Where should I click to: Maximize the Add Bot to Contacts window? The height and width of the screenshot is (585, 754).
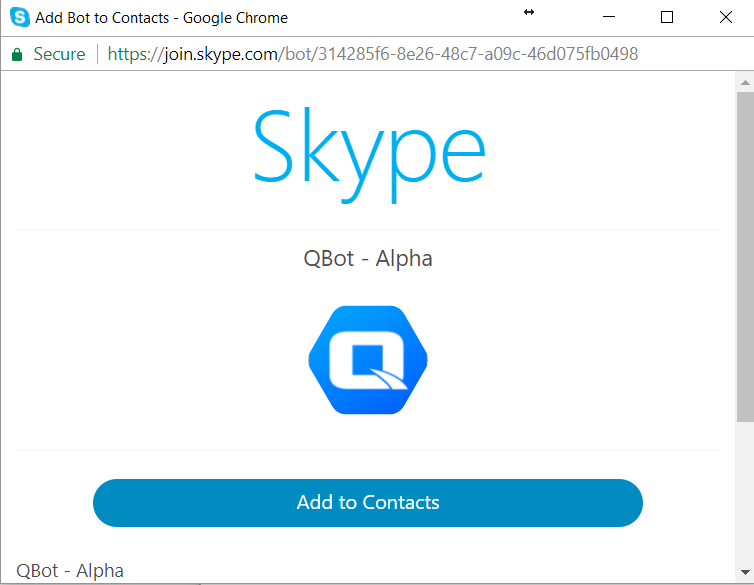point(667,17)
